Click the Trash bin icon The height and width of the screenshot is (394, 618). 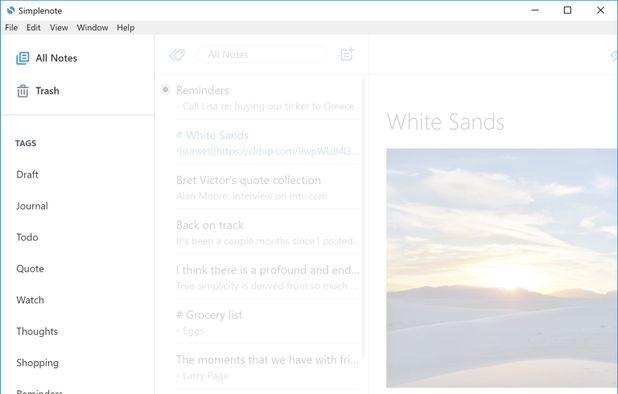[x=22, y=91]
